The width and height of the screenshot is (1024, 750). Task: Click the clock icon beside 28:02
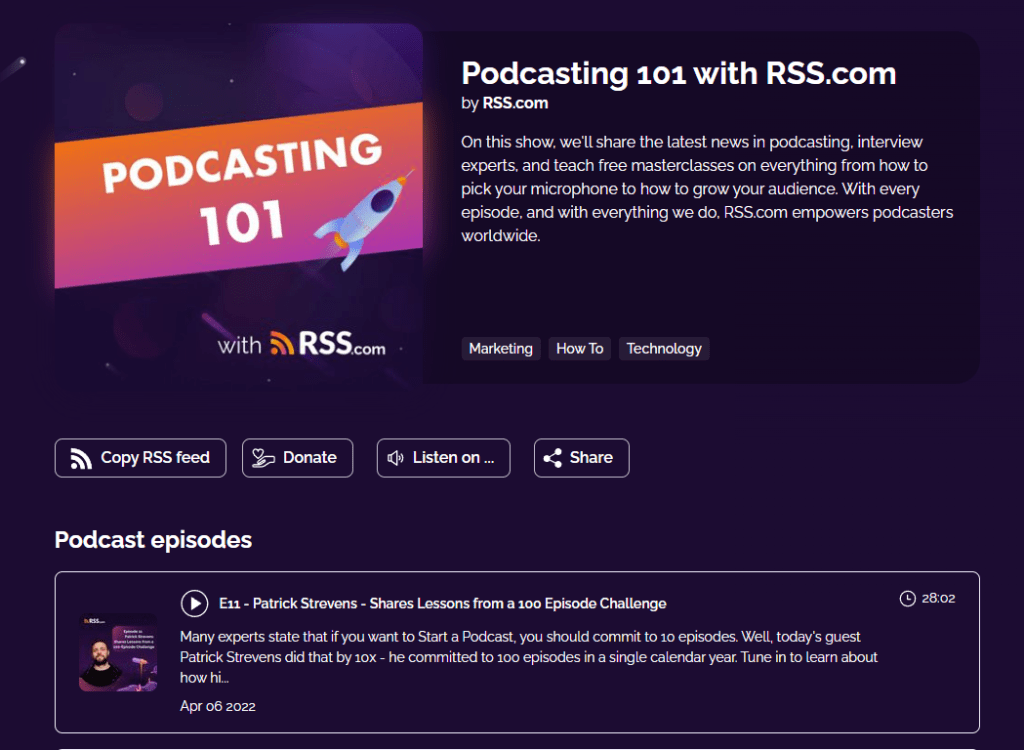tap(907, 598)
